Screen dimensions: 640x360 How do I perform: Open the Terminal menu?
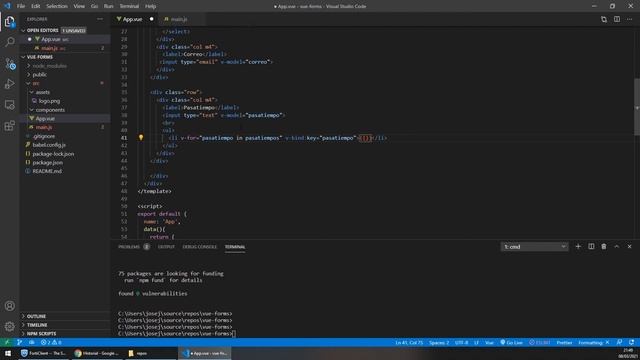[129, 6]
